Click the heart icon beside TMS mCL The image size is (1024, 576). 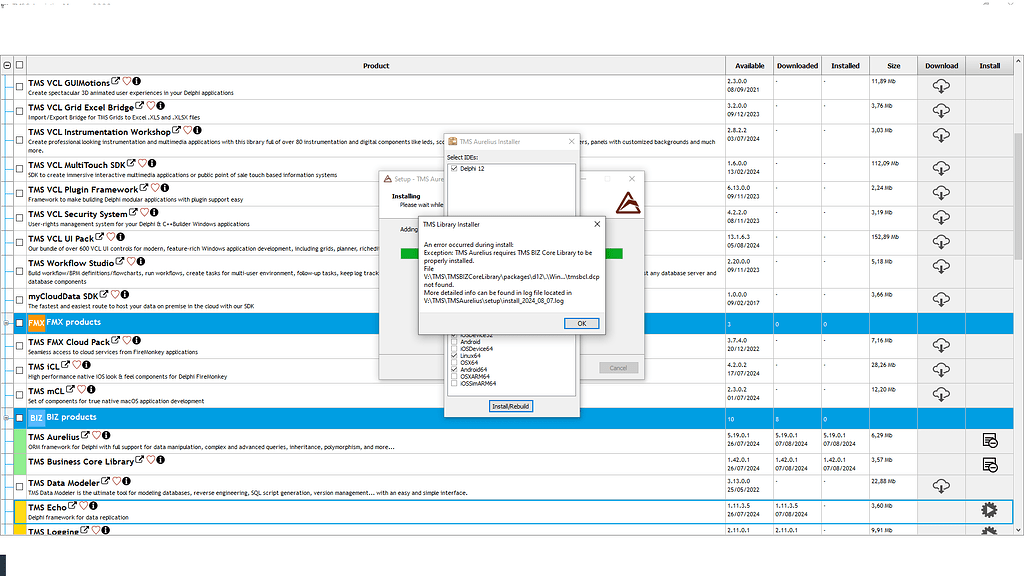point(82,390)
